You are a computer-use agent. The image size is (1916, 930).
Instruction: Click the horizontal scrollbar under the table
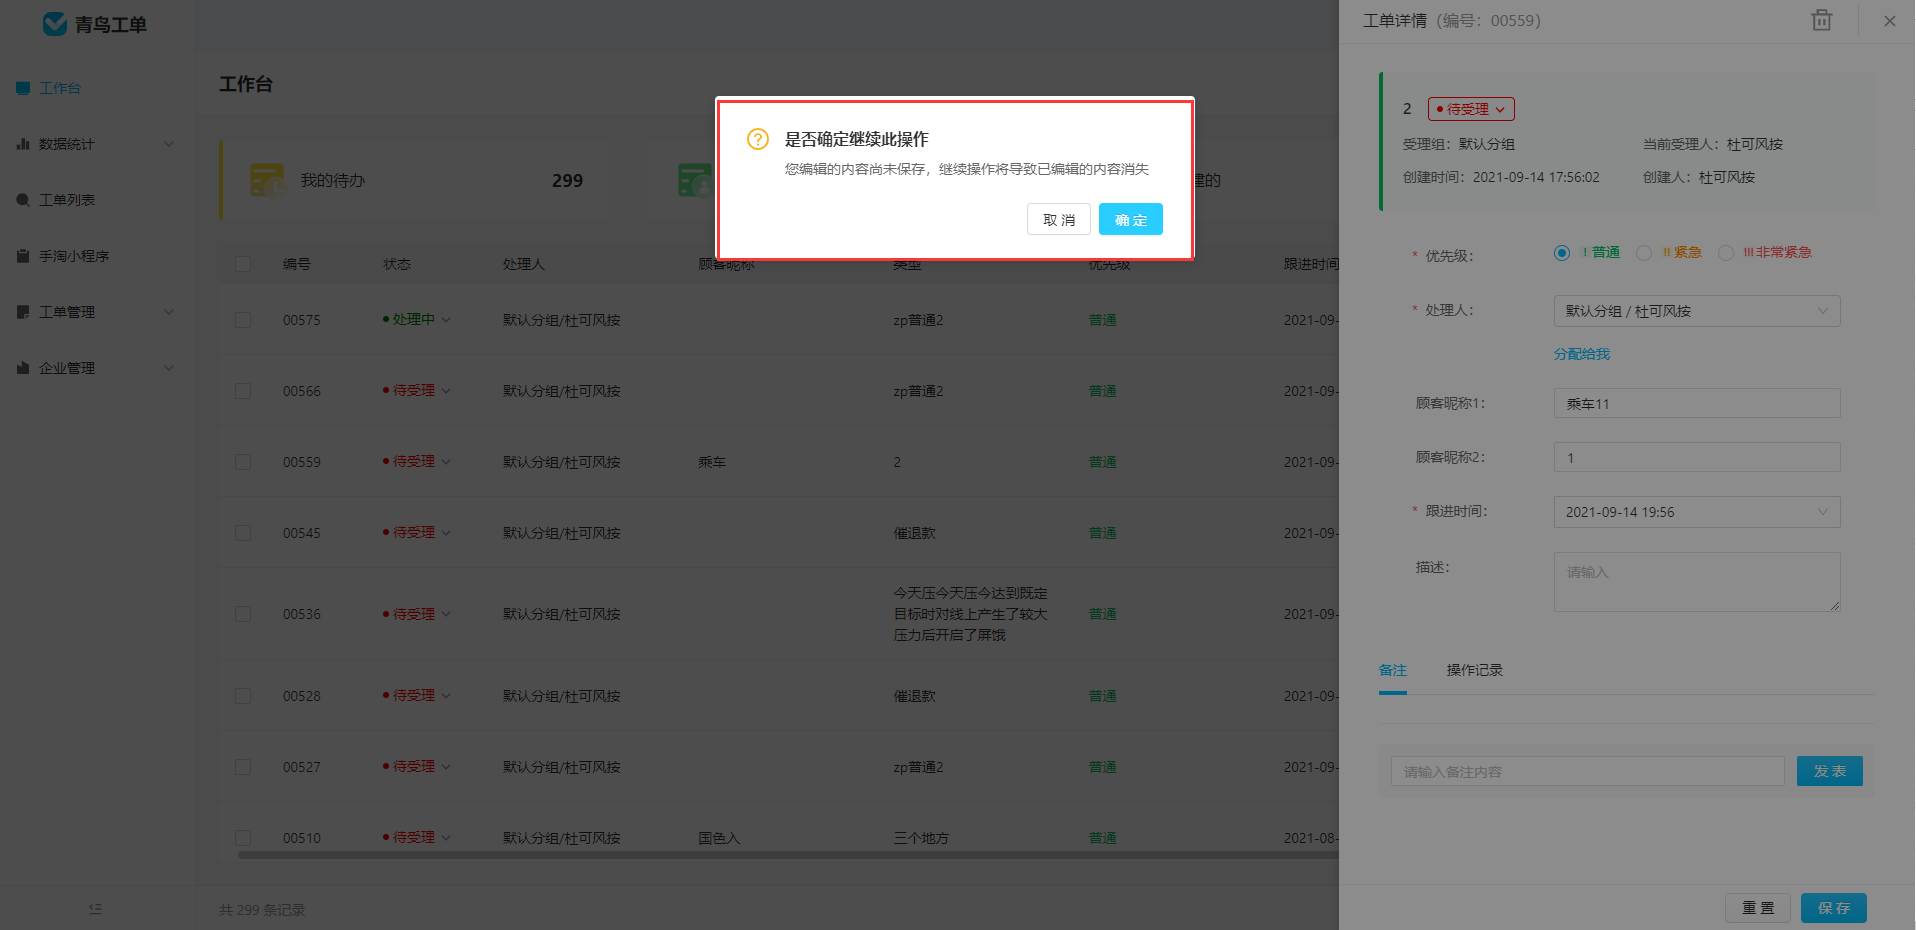[x=788, y=855]
